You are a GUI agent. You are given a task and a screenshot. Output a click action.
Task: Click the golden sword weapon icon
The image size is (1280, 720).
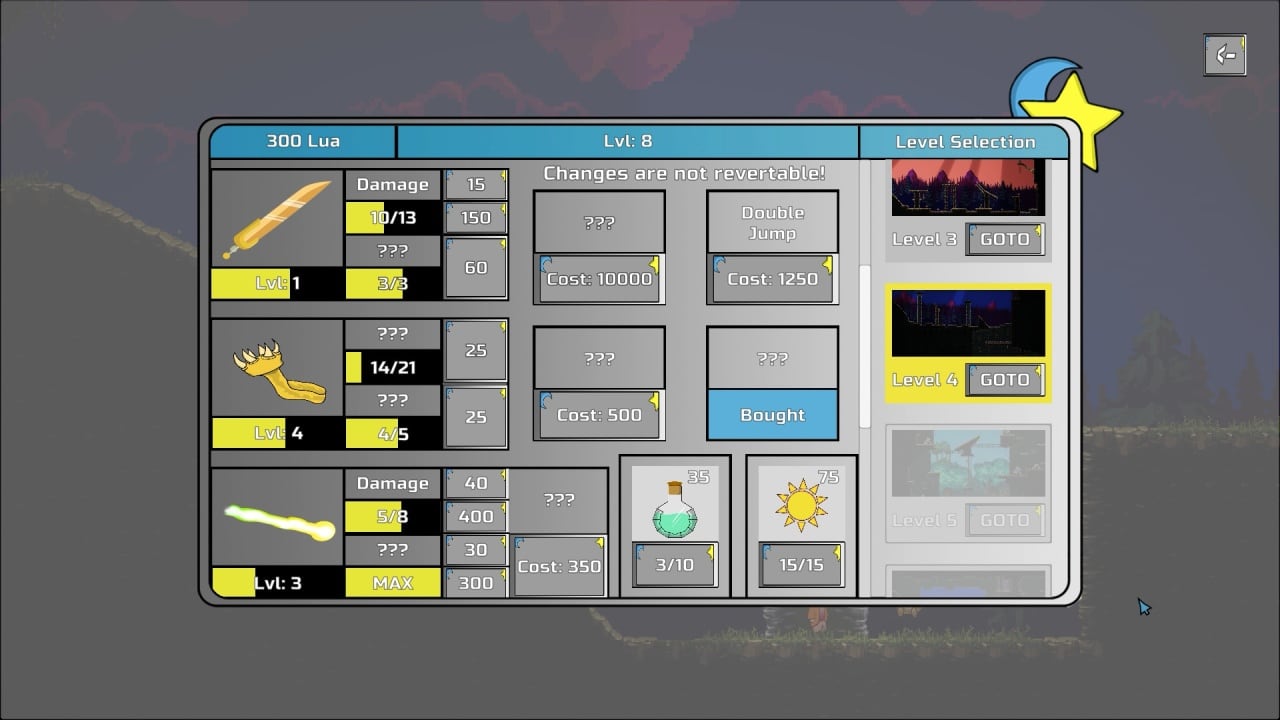277,218
